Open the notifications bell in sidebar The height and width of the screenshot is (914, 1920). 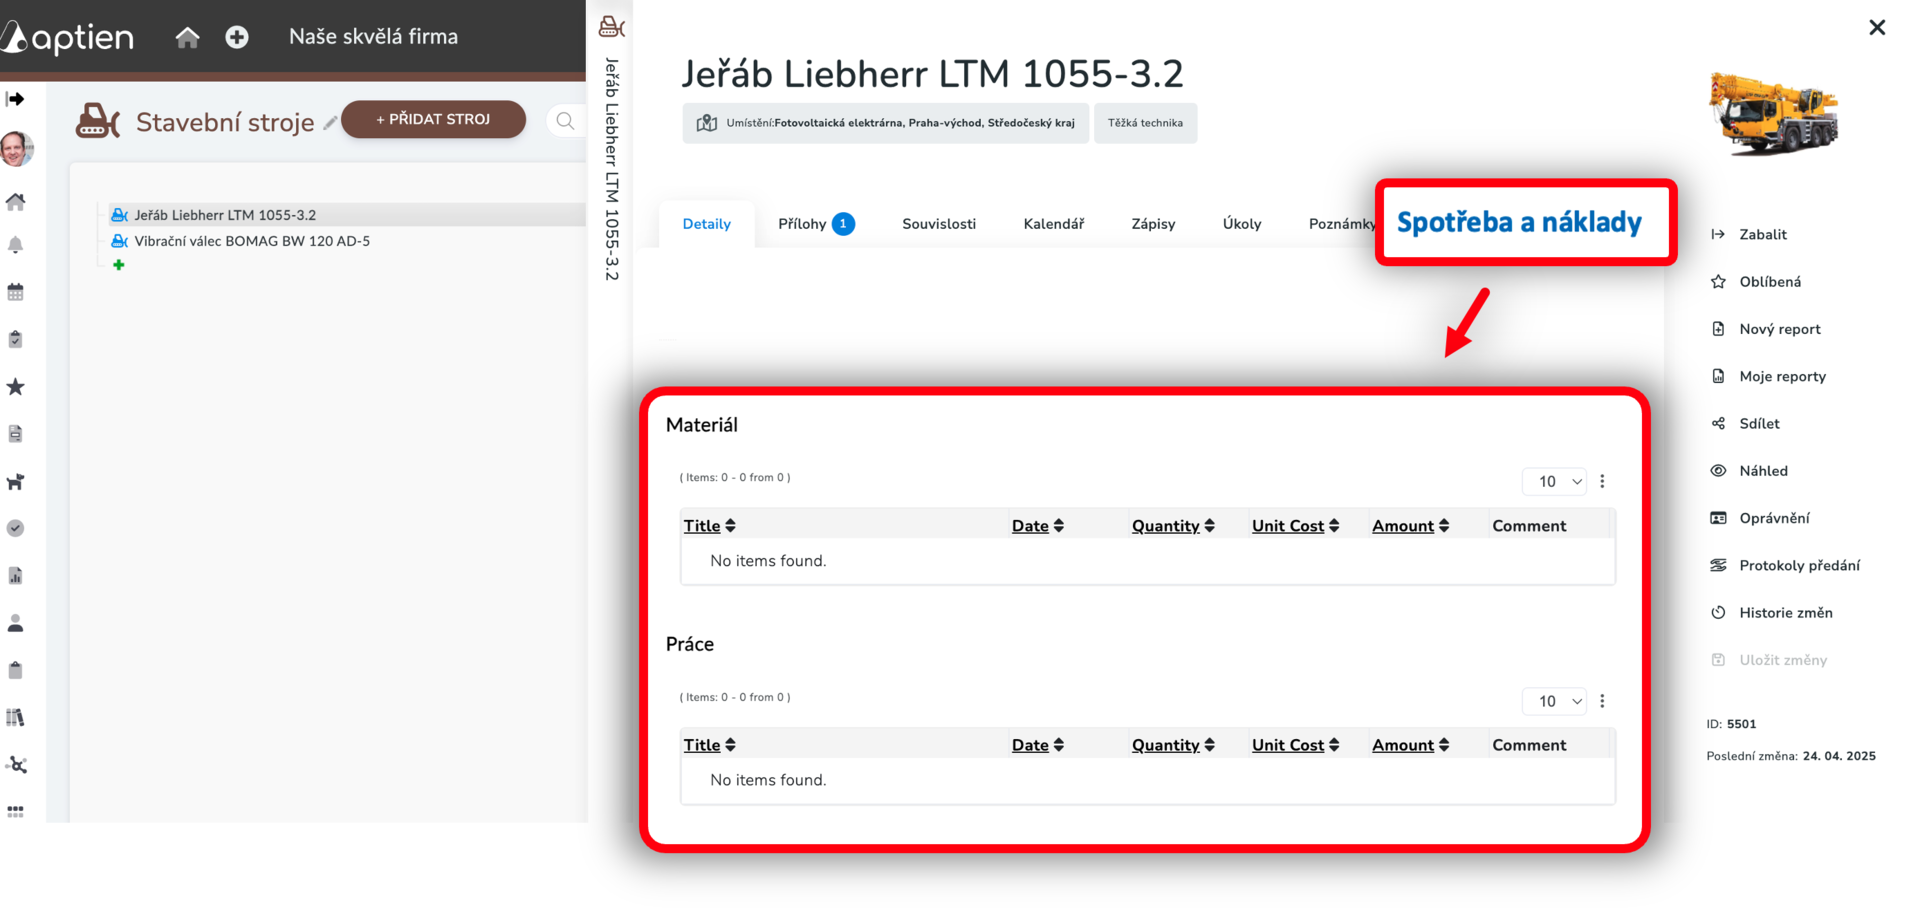coord(16,245)
